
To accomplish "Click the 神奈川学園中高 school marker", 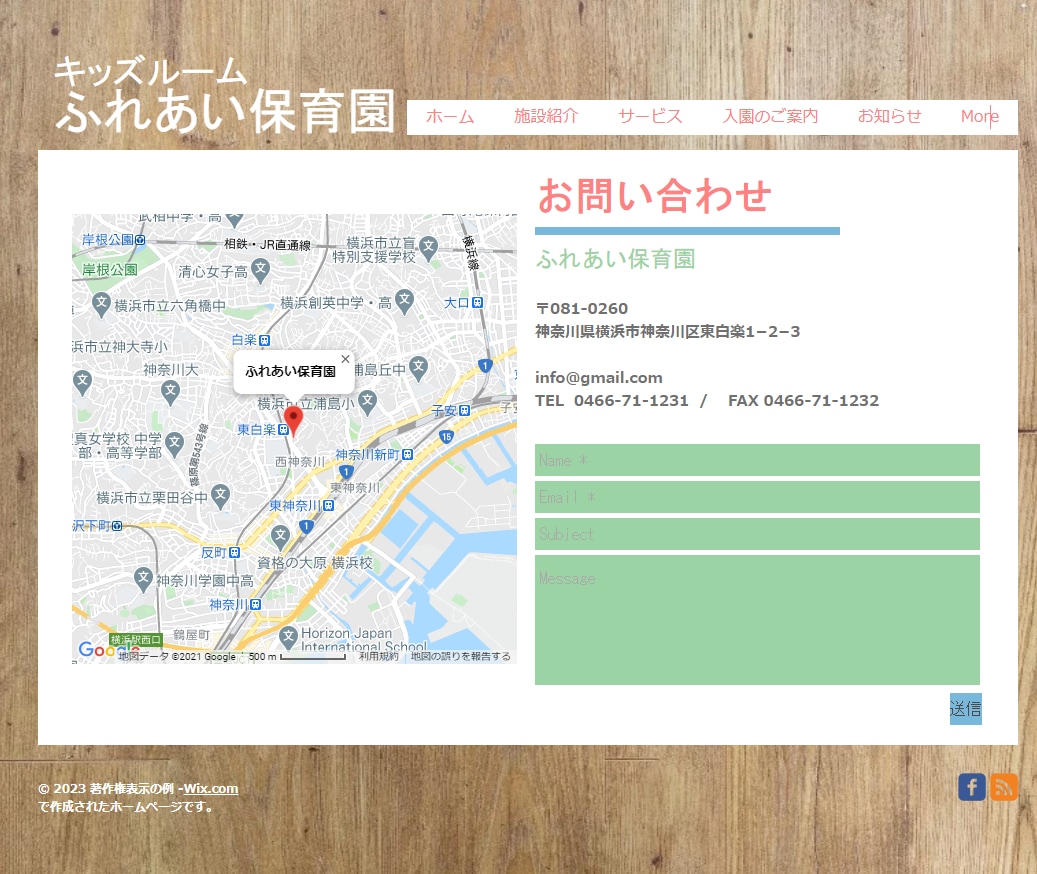I will tap(144, 578).
